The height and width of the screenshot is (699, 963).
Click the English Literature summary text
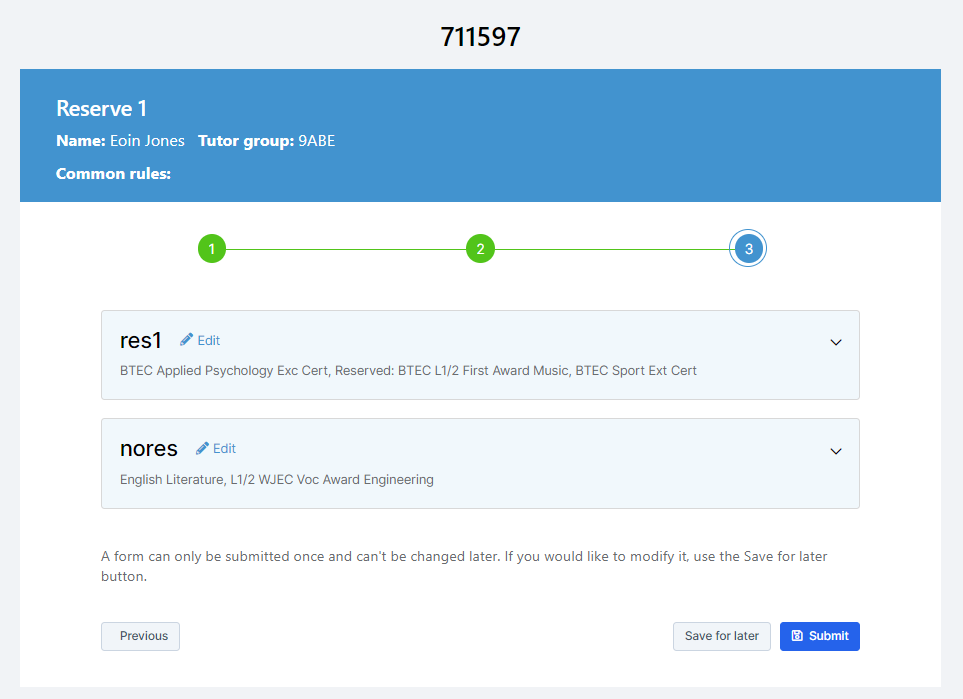click(277, 479)
